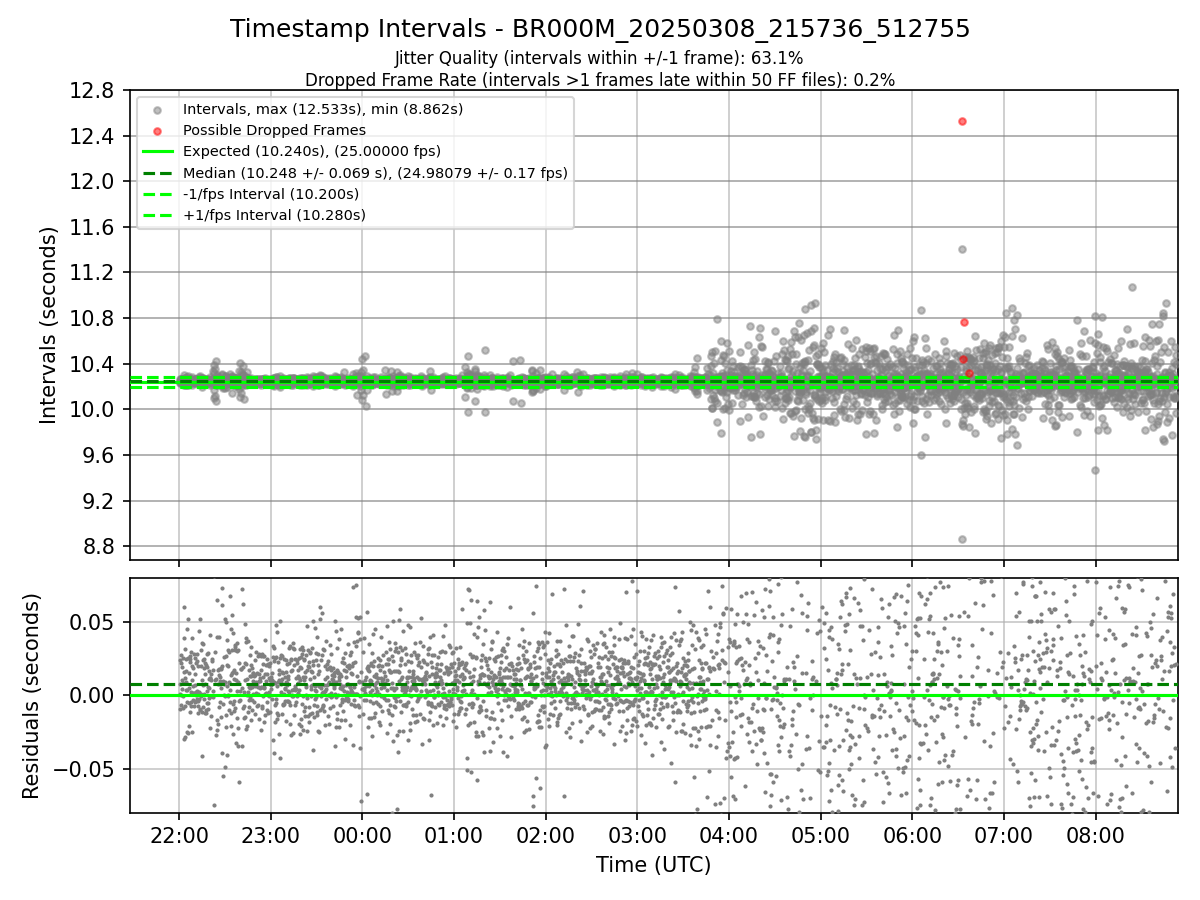The image size is (1200, 900).
Task: Click the 01:00 x-axis tick label
Action: (454, 834)
